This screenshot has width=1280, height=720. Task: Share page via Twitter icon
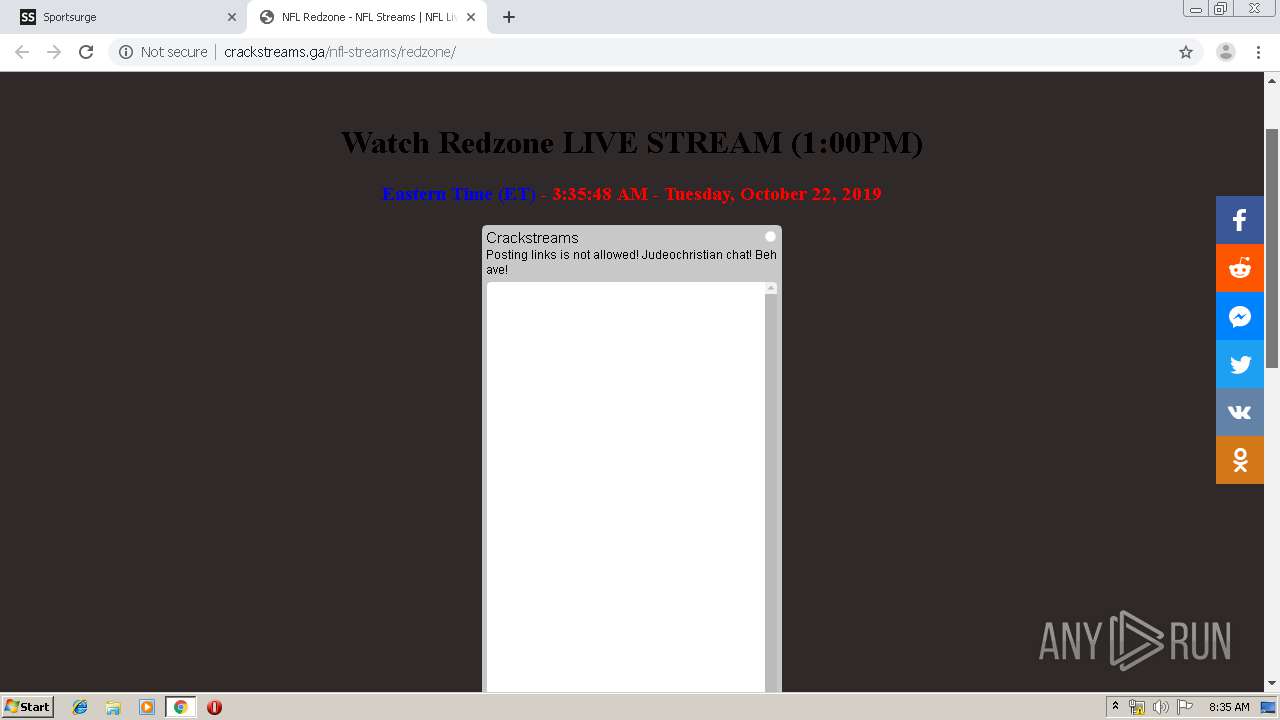tap(1240, 364)
